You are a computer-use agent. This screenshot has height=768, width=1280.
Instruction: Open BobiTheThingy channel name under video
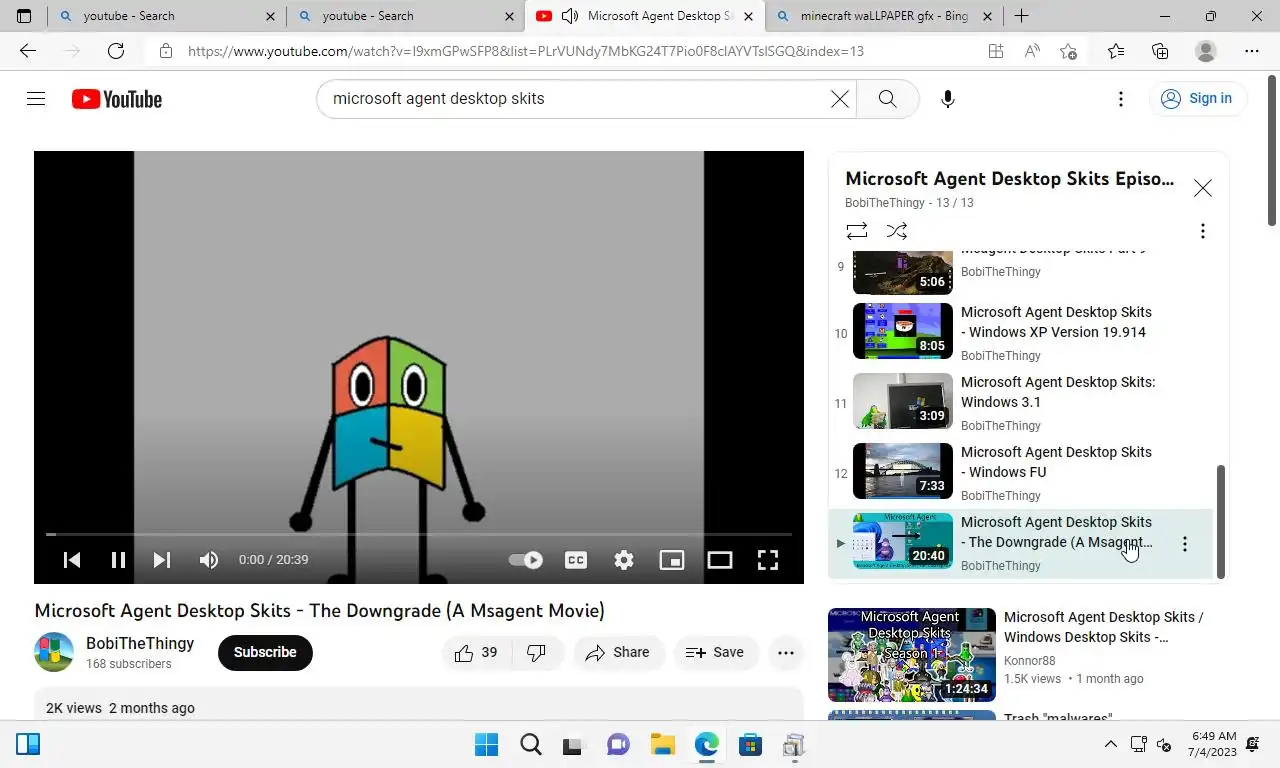[140, 643]
